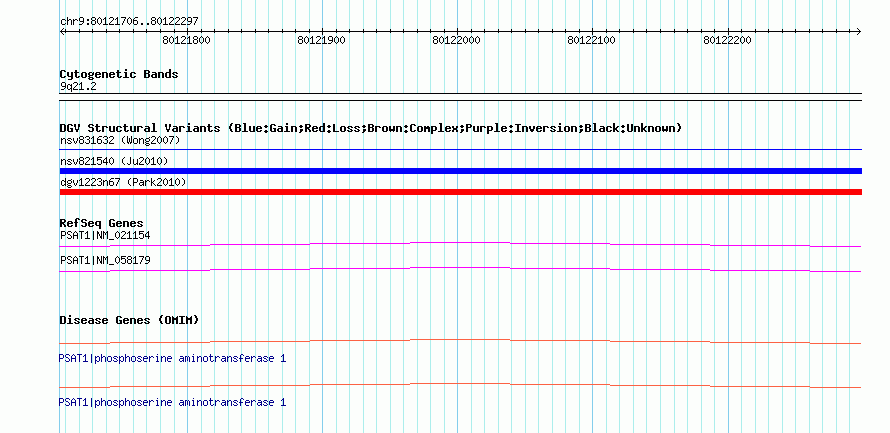Select the DGV Structural Variants track title
The width and height of the screenshot is (890, 433).
(371, 128)
